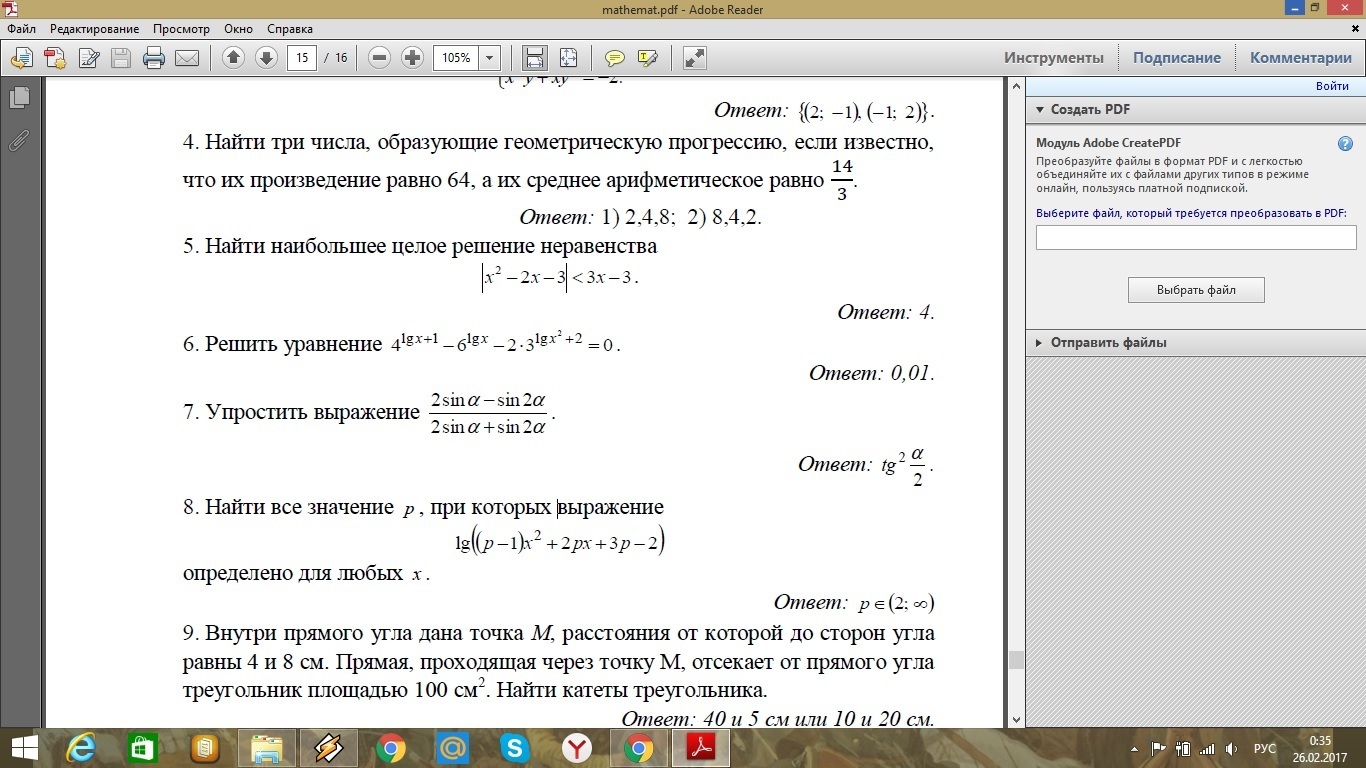This screenshot has width=1366, height=768.
Task: Go to previous page with up arrow
Action: point(233,57)
